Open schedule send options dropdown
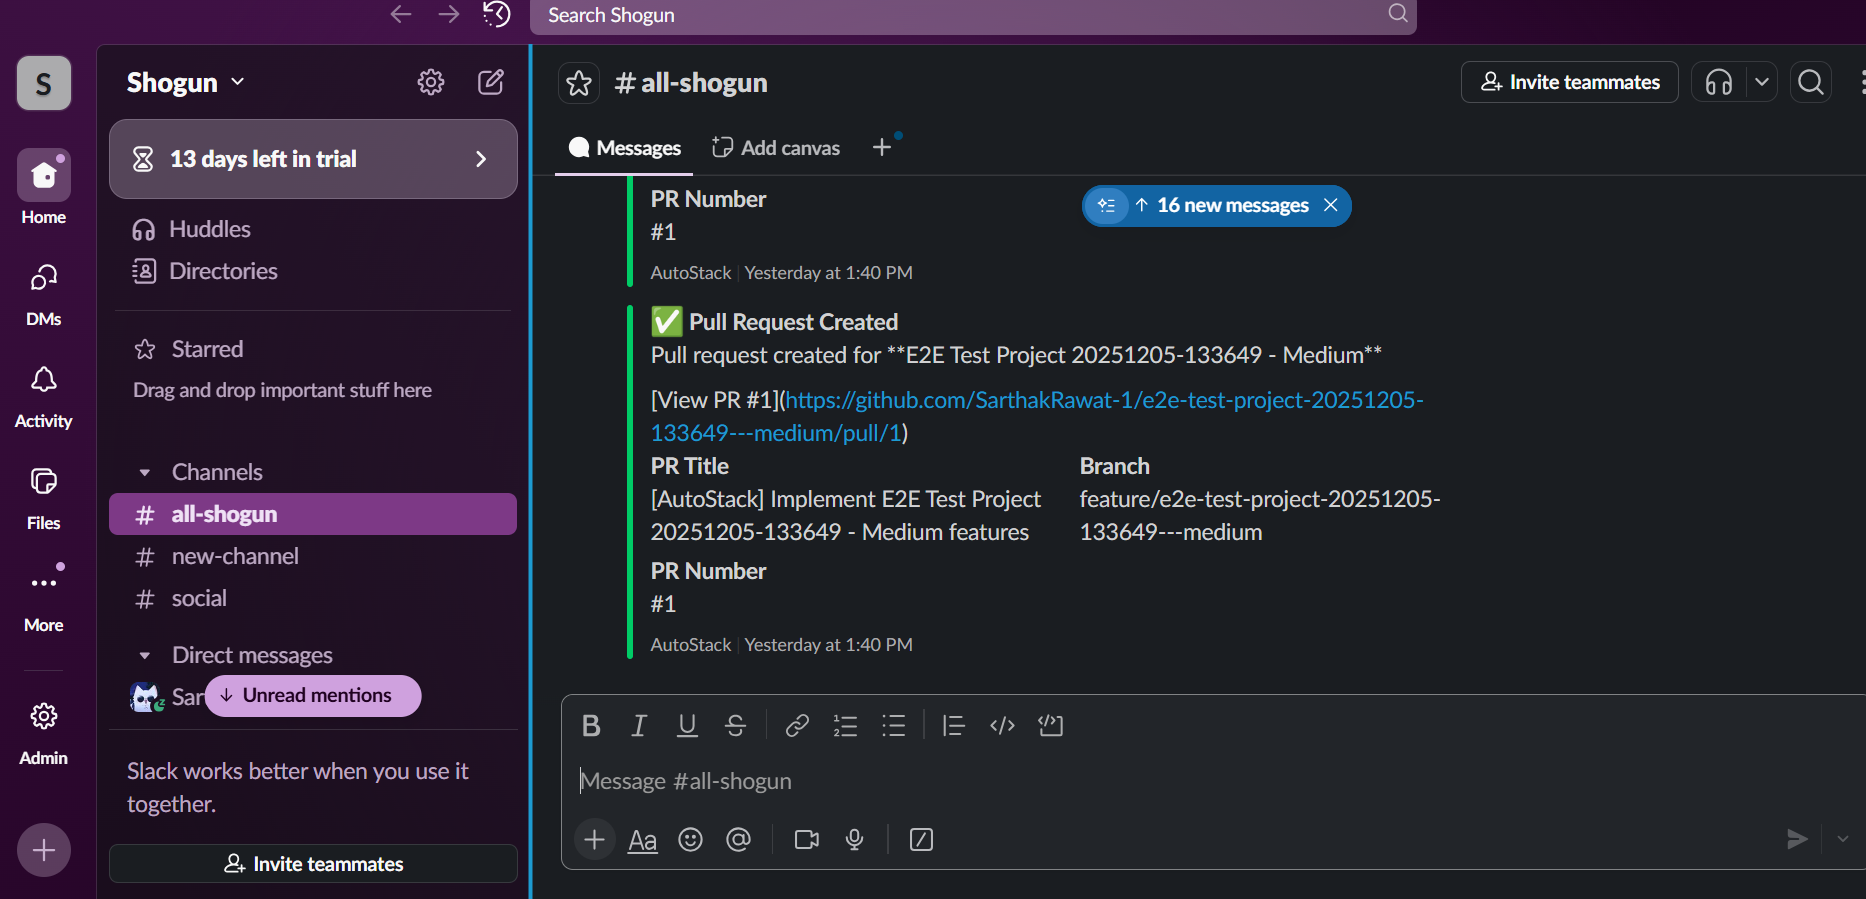Viewport: 1866px width, 899px height. 1843,839
